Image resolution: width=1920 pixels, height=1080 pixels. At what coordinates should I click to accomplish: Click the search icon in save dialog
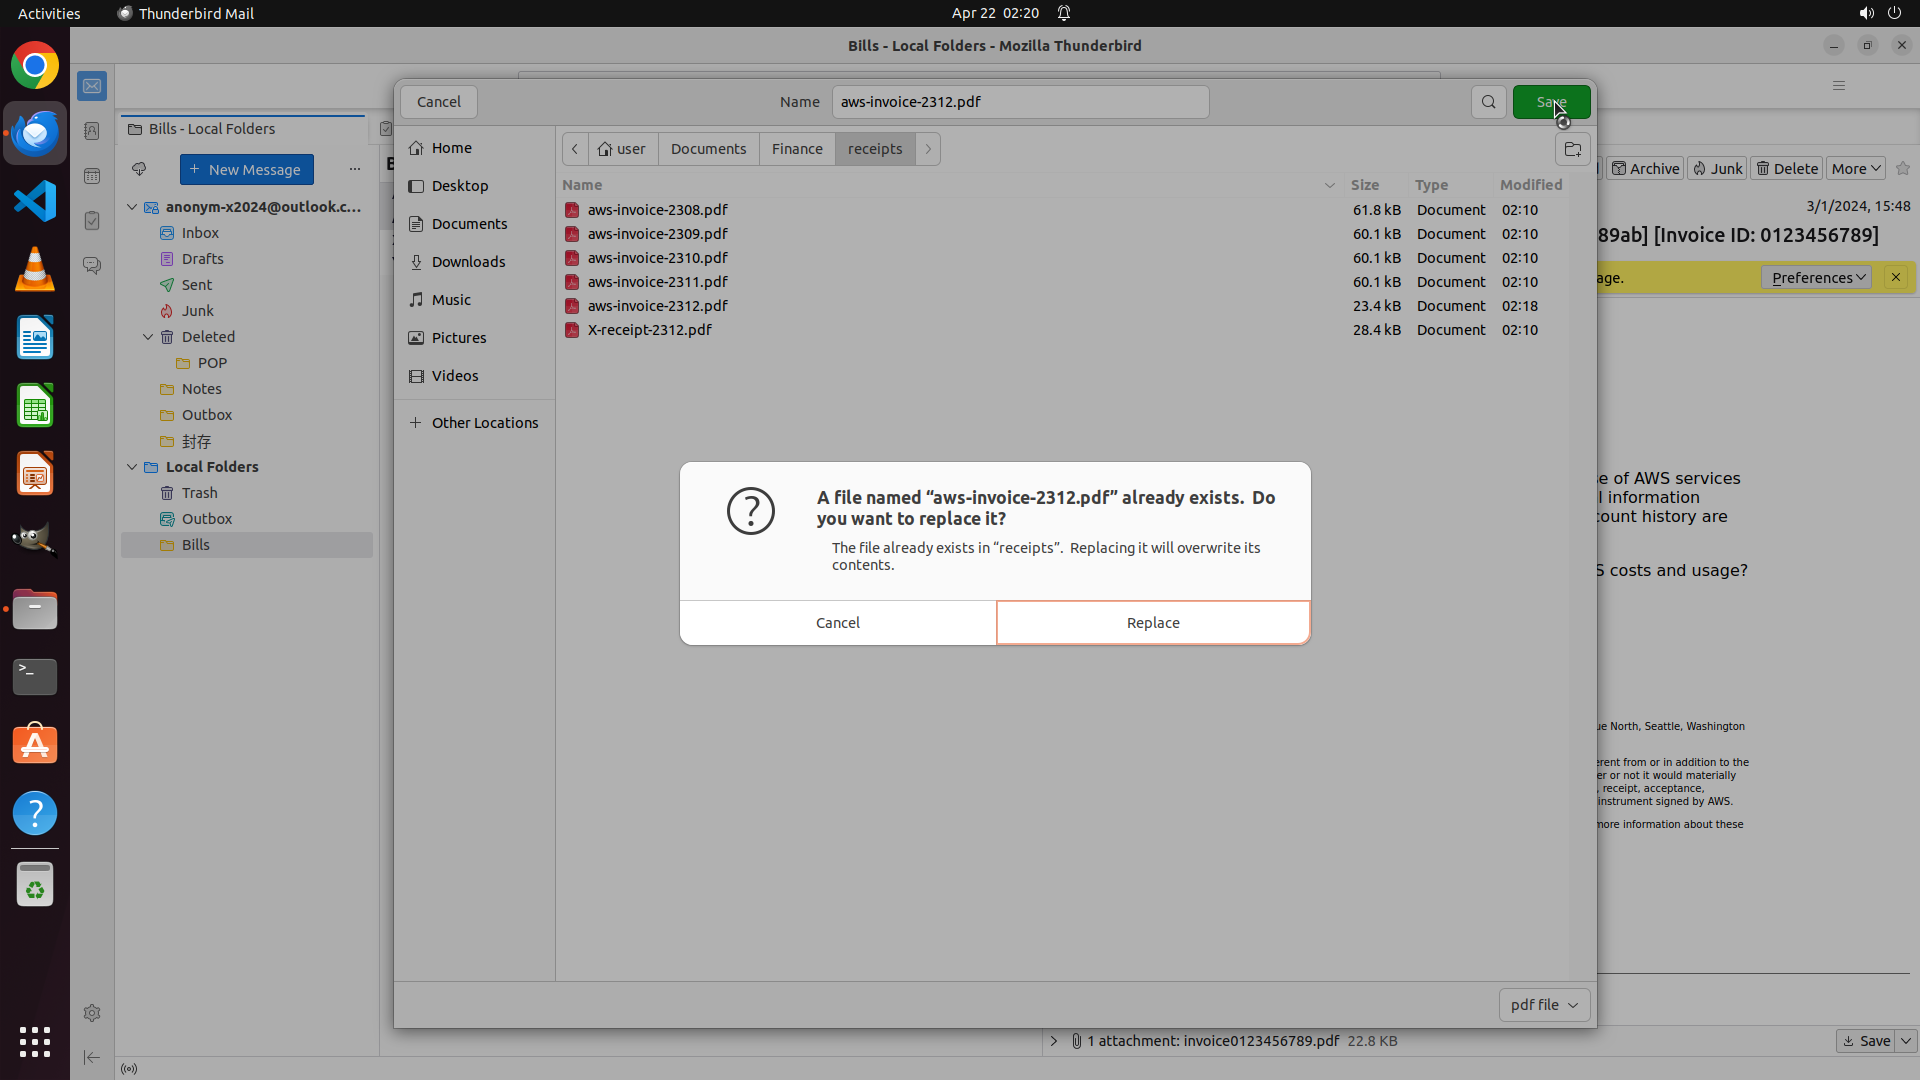coord(1488,102)
